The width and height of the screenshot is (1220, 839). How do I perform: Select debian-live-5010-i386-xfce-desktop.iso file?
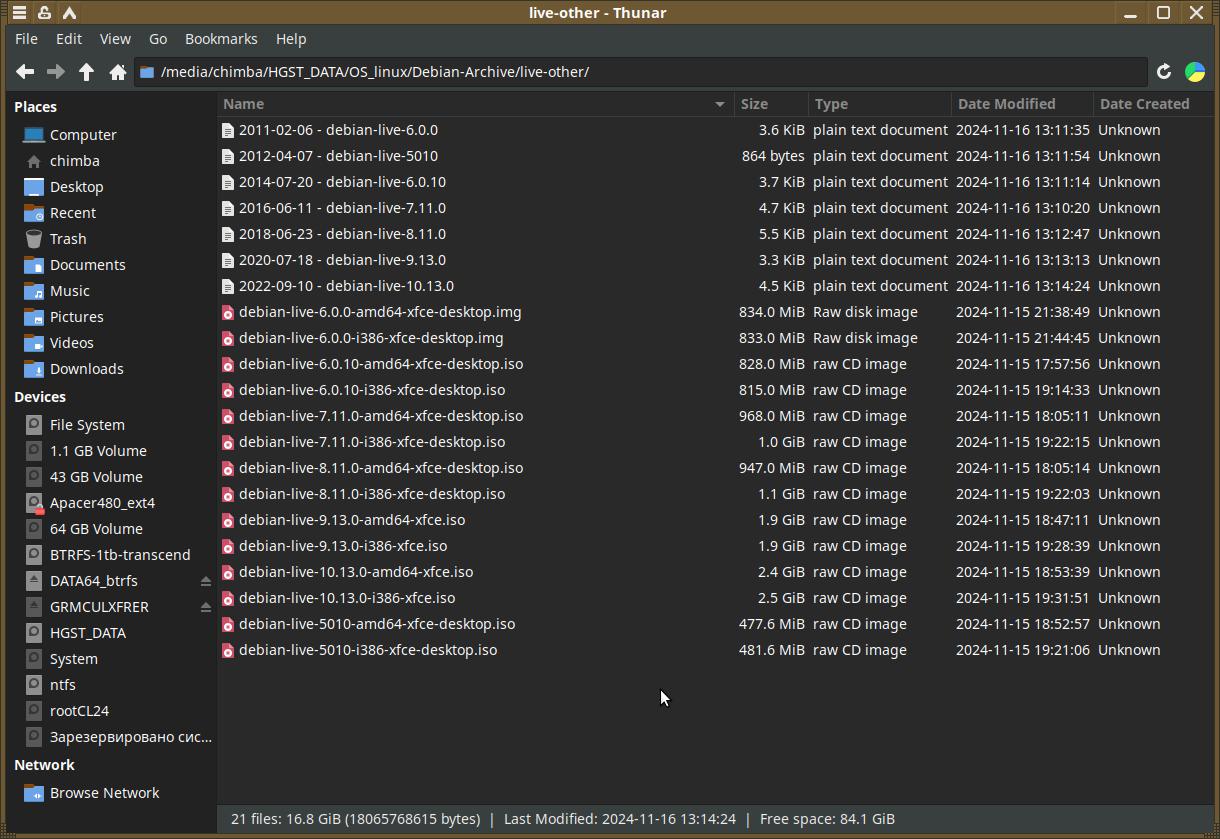[368, 650]
